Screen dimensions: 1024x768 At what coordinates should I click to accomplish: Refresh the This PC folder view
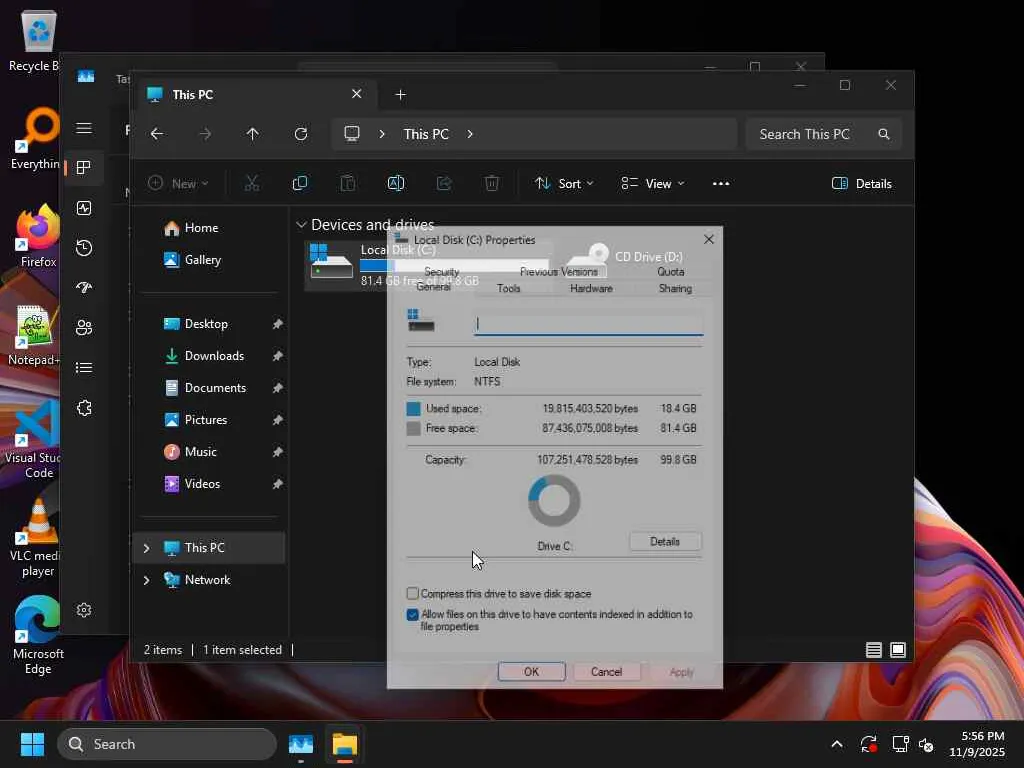click(x=300, y=134)
